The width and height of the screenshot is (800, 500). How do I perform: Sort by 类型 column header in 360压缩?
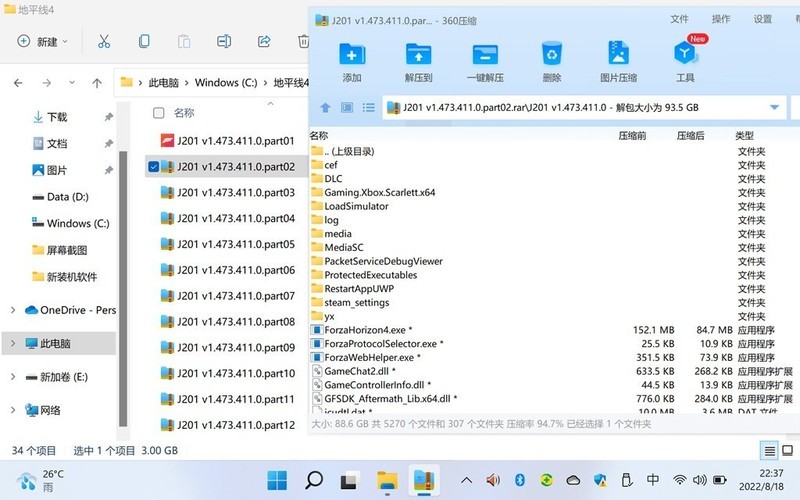pyautogui.click(x=744, y=136)
